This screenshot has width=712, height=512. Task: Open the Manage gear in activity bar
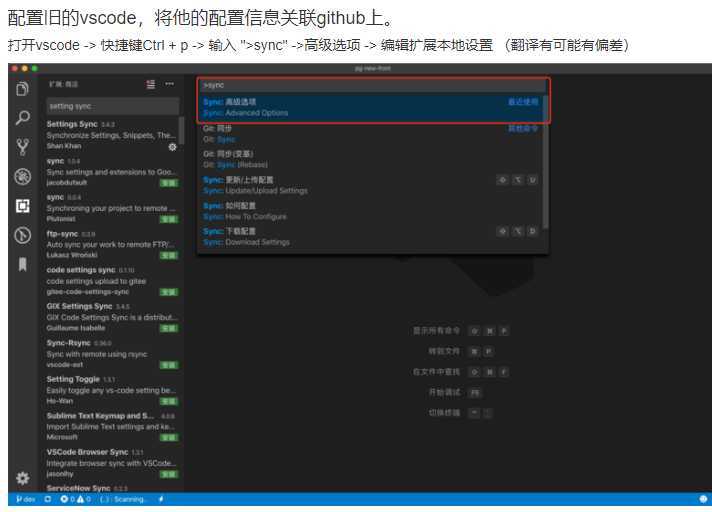[23, 478]
